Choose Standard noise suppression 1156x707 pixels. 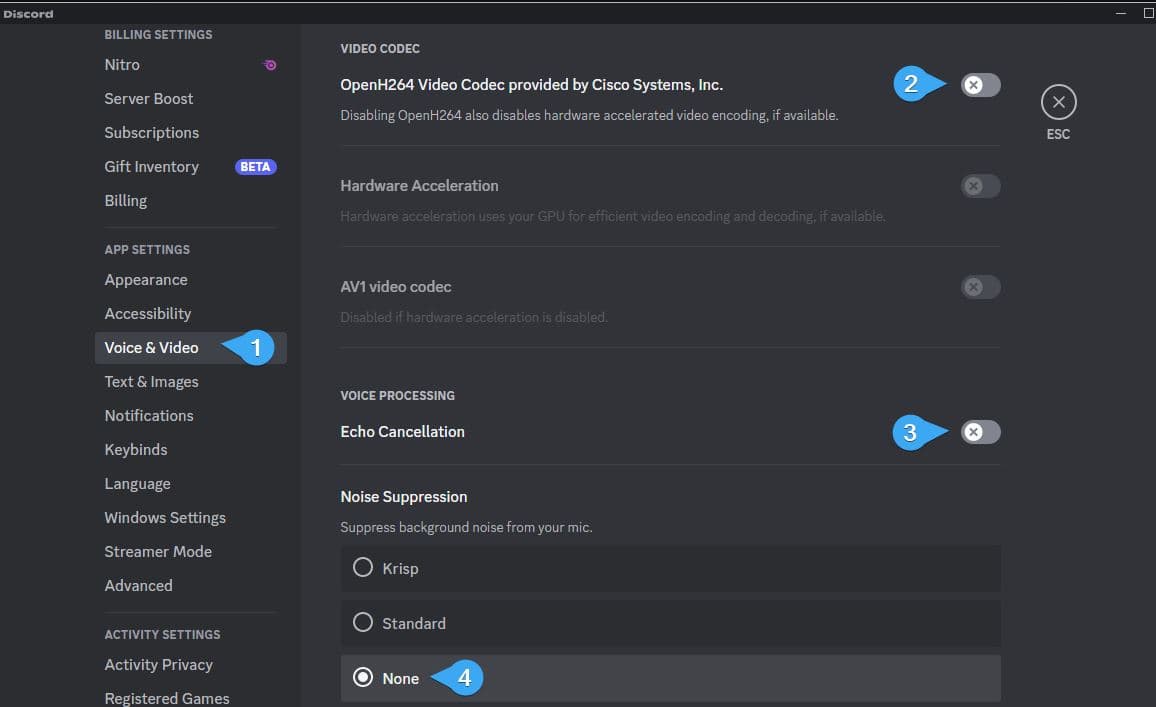pos(363,623)
